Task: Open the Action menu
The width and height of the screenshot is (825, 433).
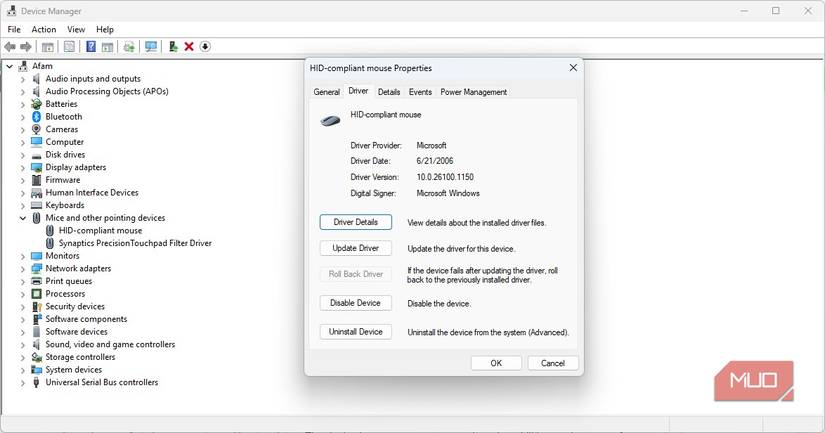Action: click(44, 29)
